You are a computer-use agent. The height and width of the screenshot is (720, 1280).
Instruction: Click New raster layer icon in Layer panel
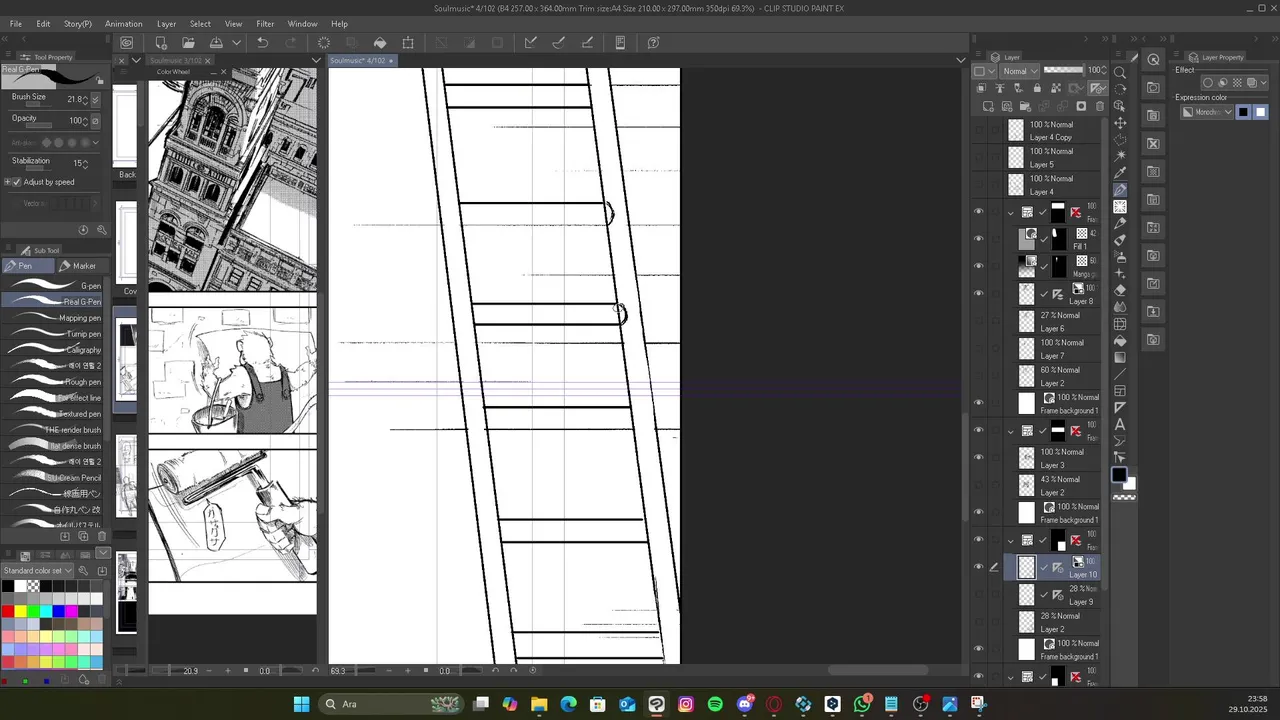(988, 106)
